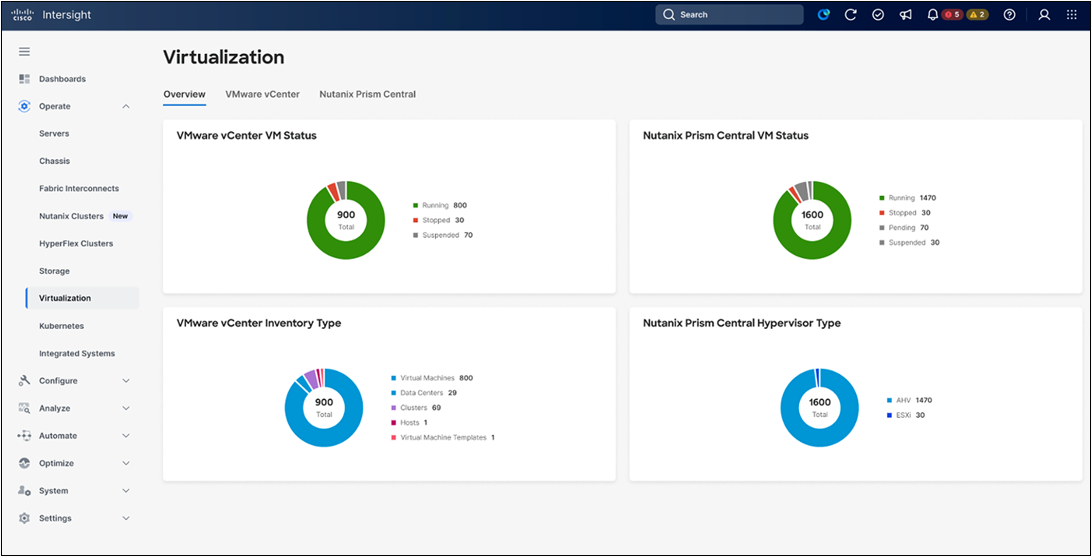The height and width of the screenshot is (557, 1092).
Task: Open the help question mark icon
Action: click(x=1009, y=15)
